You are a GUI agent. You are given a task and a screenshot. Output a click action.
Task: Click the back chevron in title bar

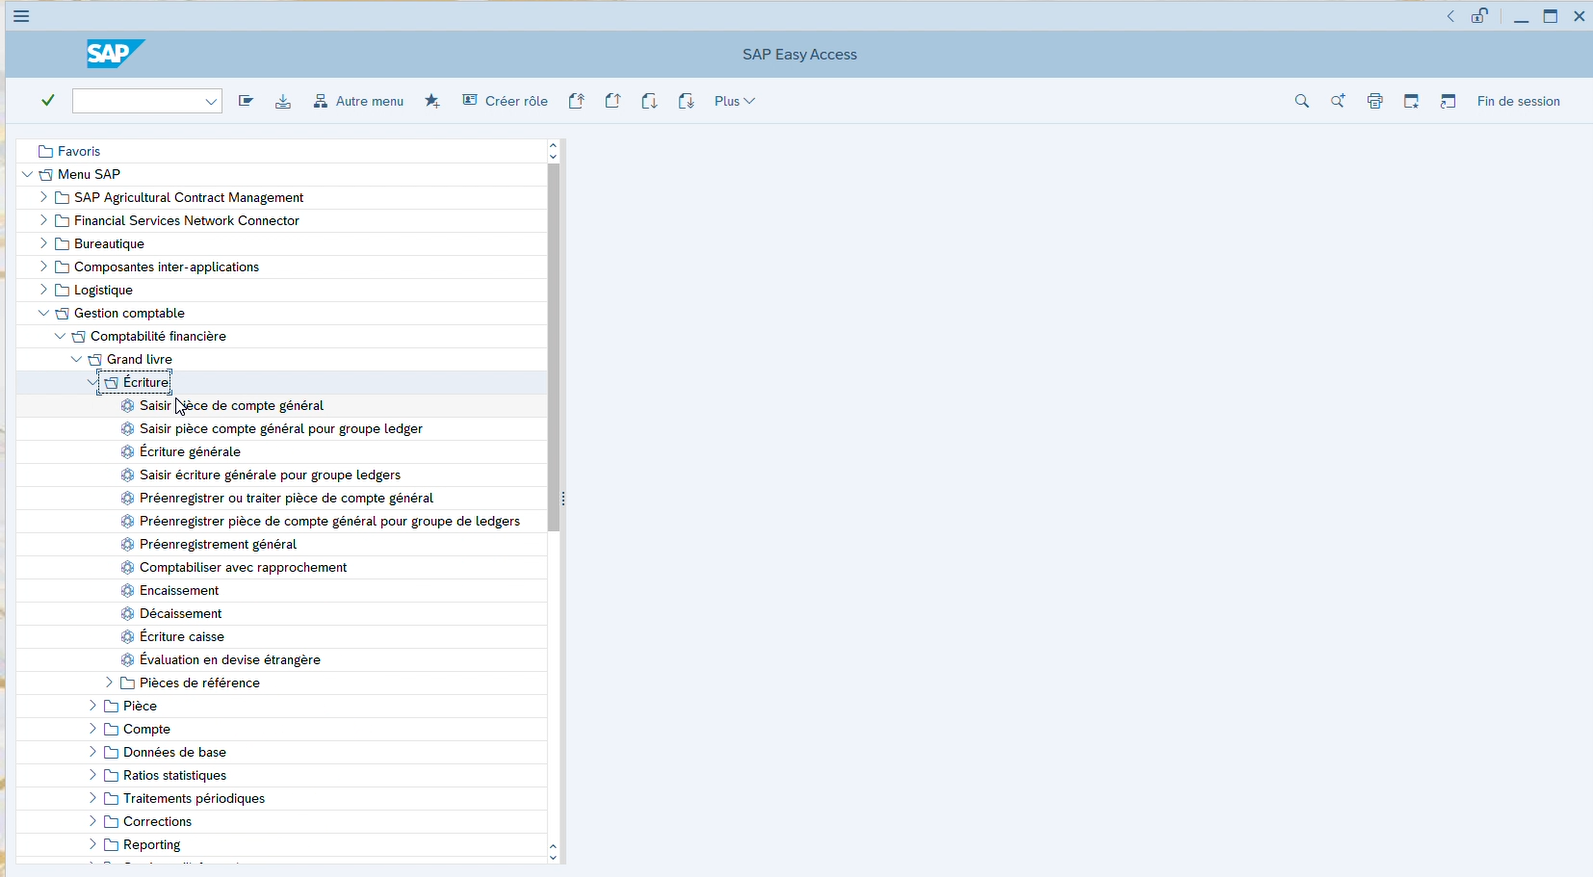[x=1450, y=16]
